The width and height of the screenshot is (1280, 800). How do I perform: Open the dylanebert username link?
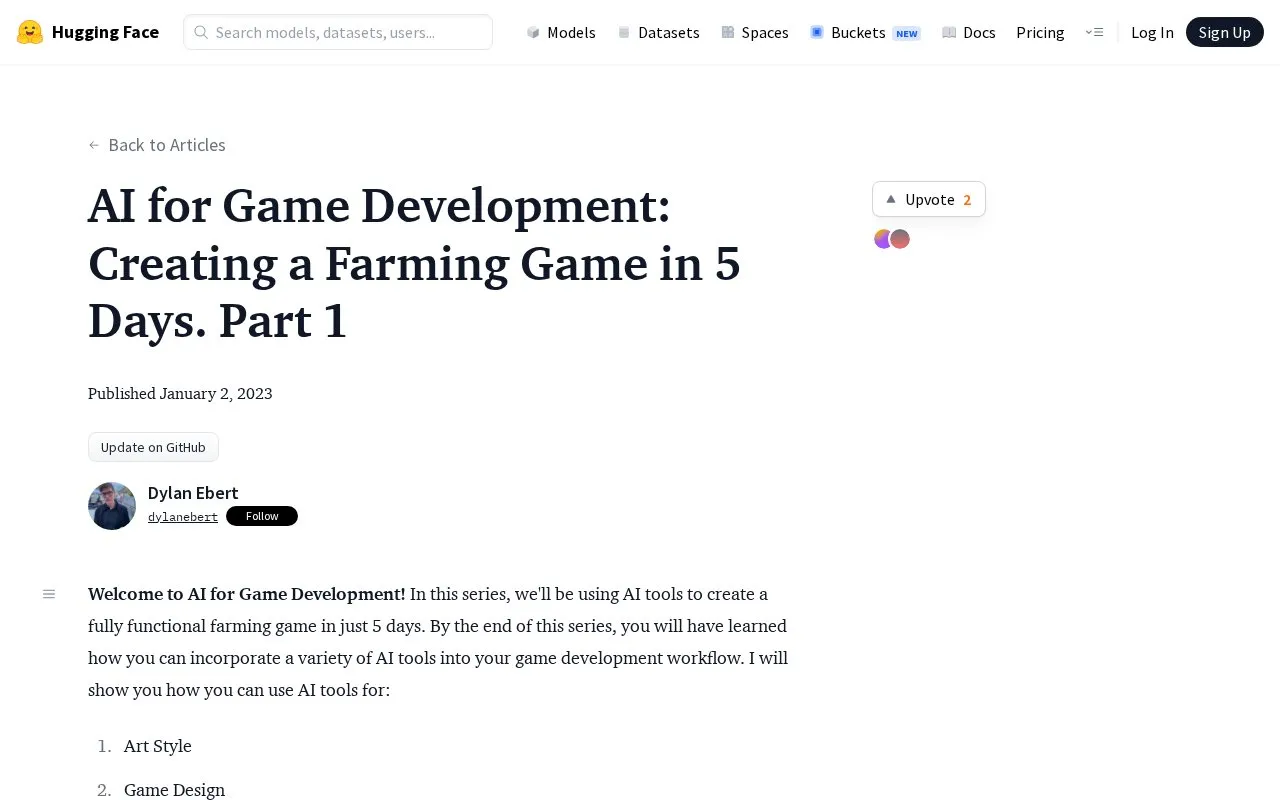(183, 517)
